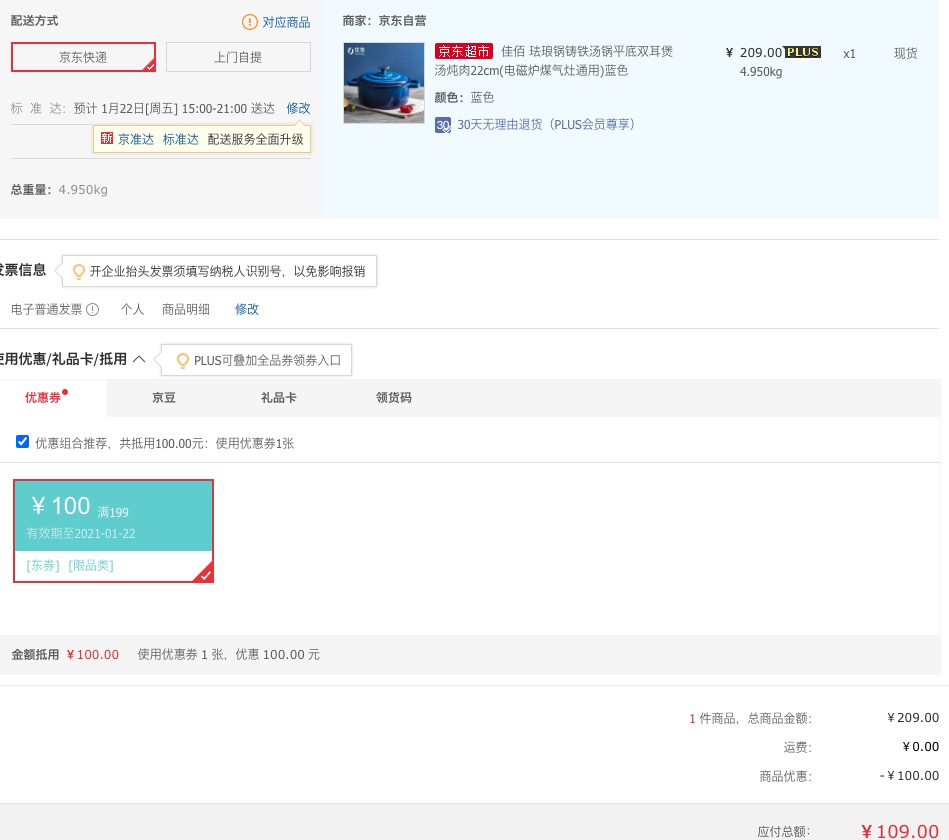Click 商品明细 invoice content text
This screenshot has width=949, height=840.
coord(186,309)
